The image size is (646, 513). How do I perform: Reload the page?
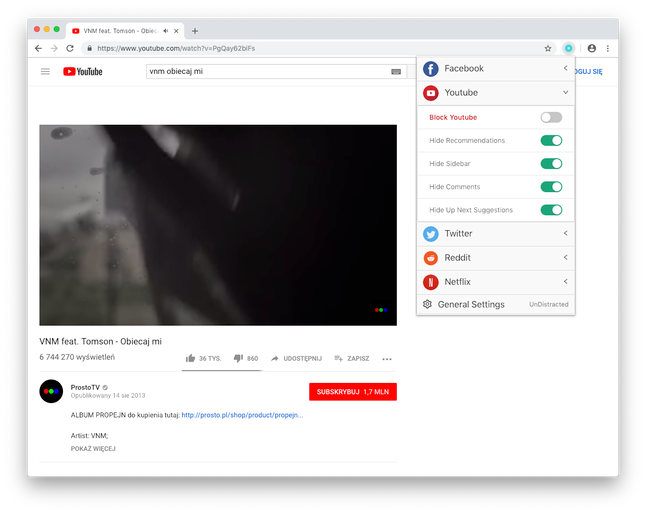[x=70, y=48]
